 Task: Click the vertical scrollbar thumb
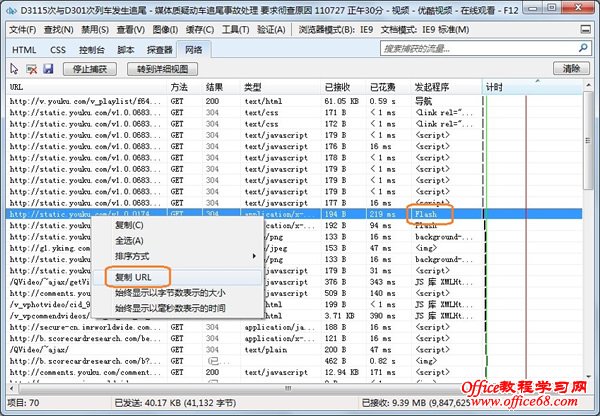(588, 140)
